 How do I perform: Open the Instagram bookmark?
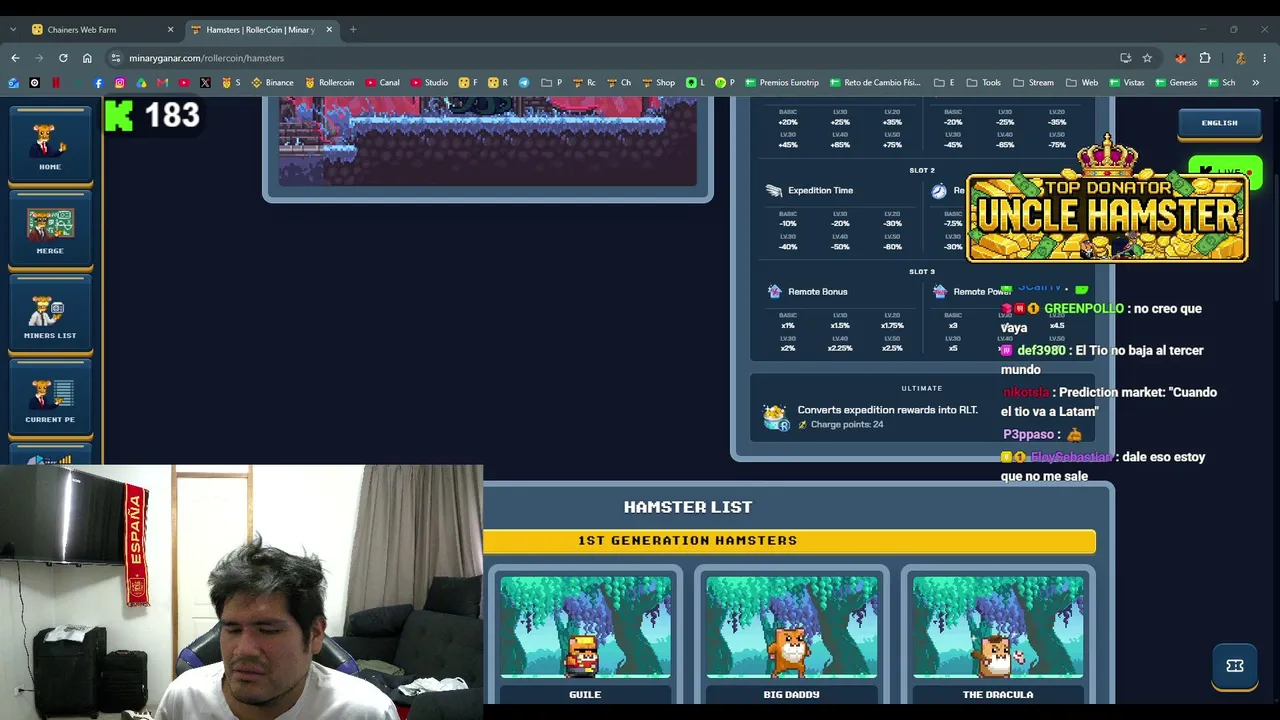point(119,82)
